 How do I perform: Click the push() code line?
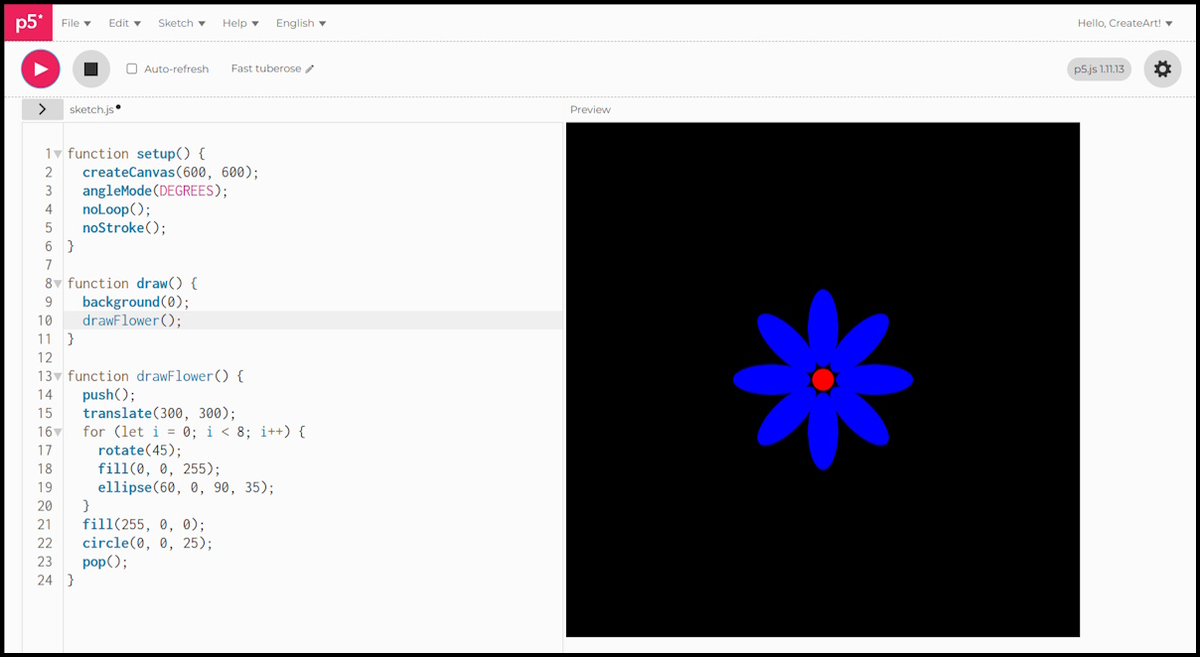tap(109, 395)
